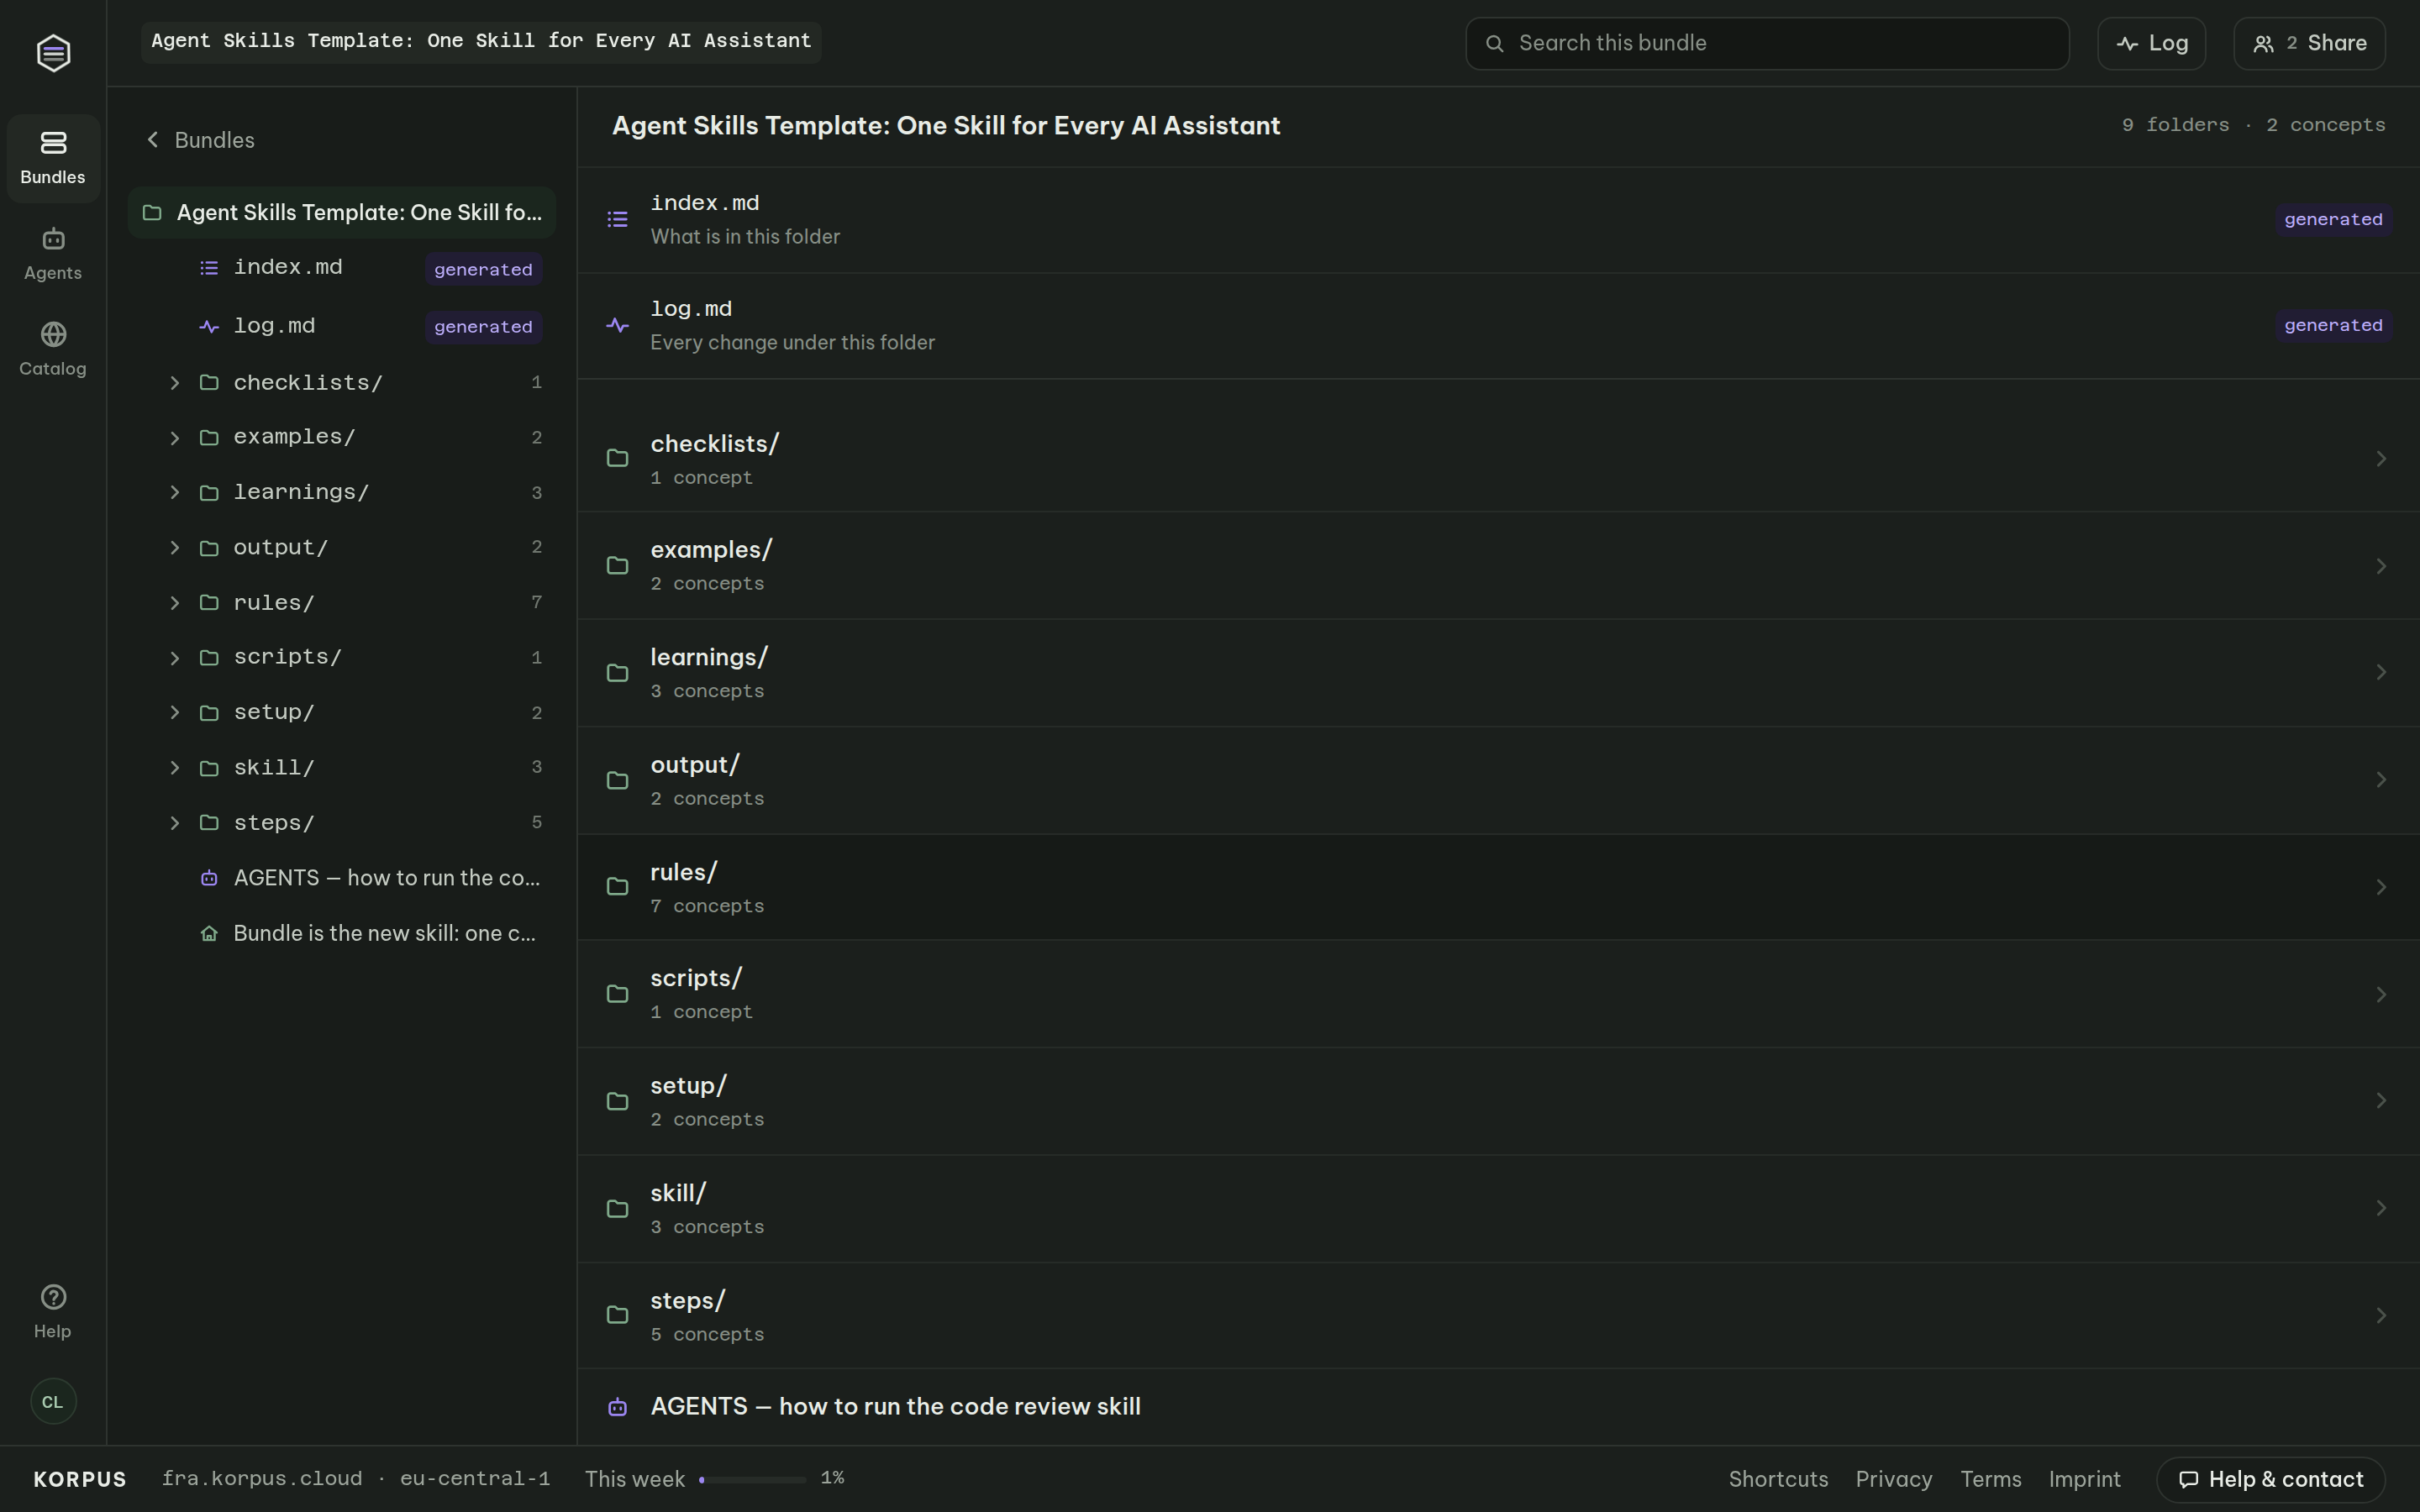The height and width of the screenshot is (1512, 2420).
Task: Open Help & contact button
Action: 2270,1479
